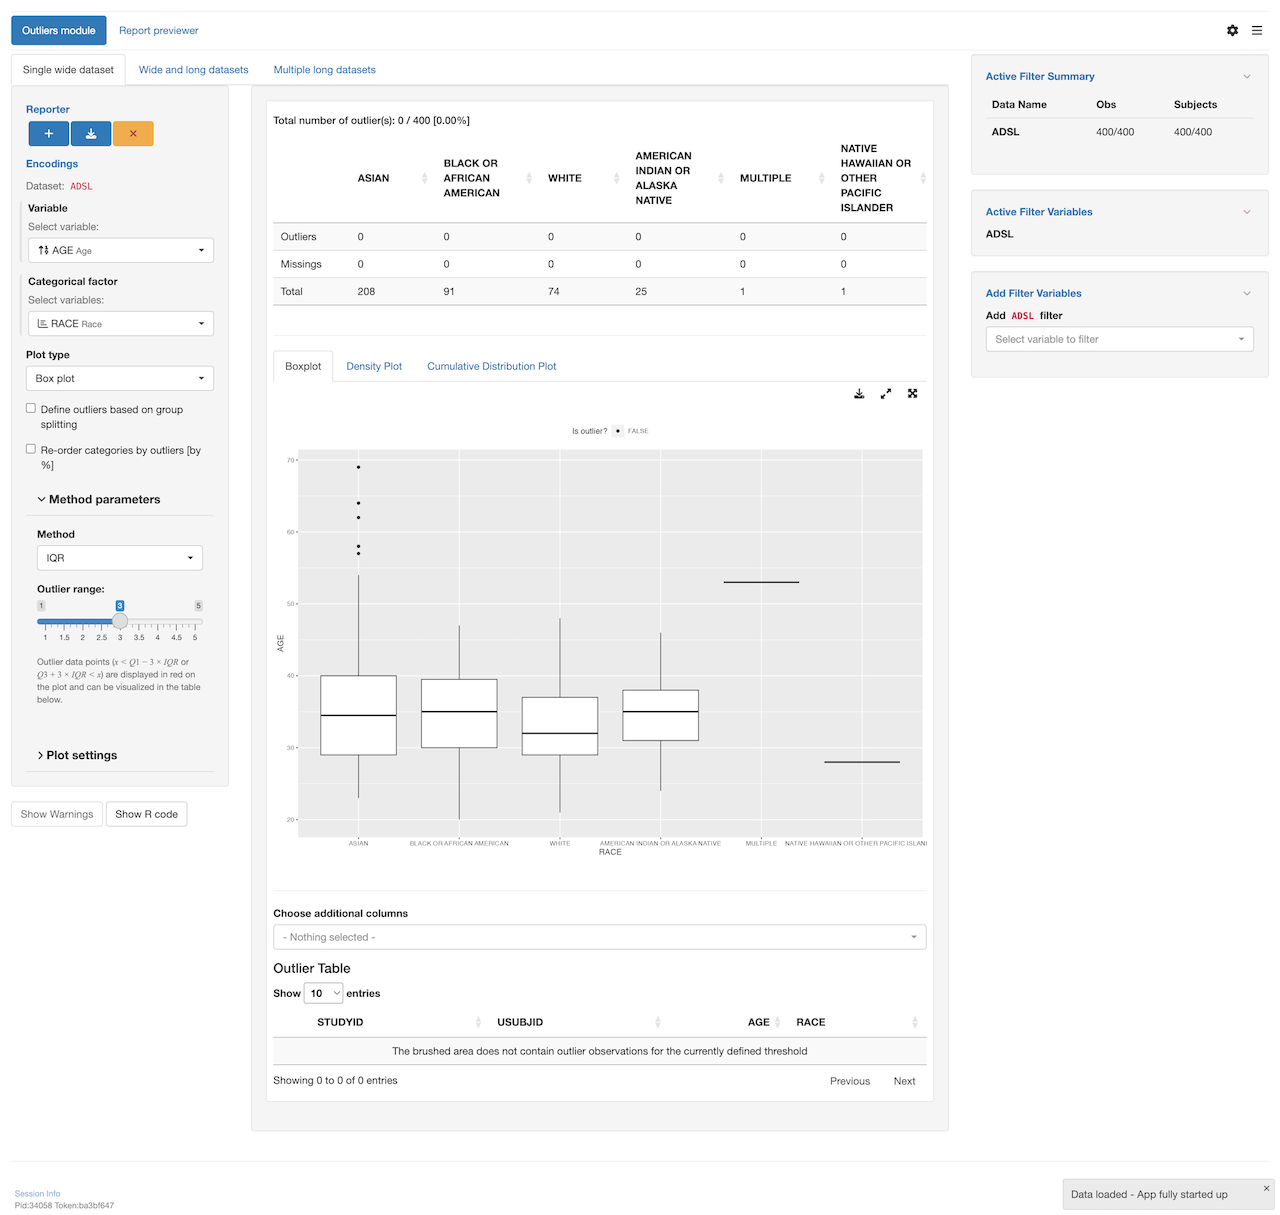Switch to the Density Plot tab
Viewport: 1280px width, 1215px height.
click(x=374, y=367)
